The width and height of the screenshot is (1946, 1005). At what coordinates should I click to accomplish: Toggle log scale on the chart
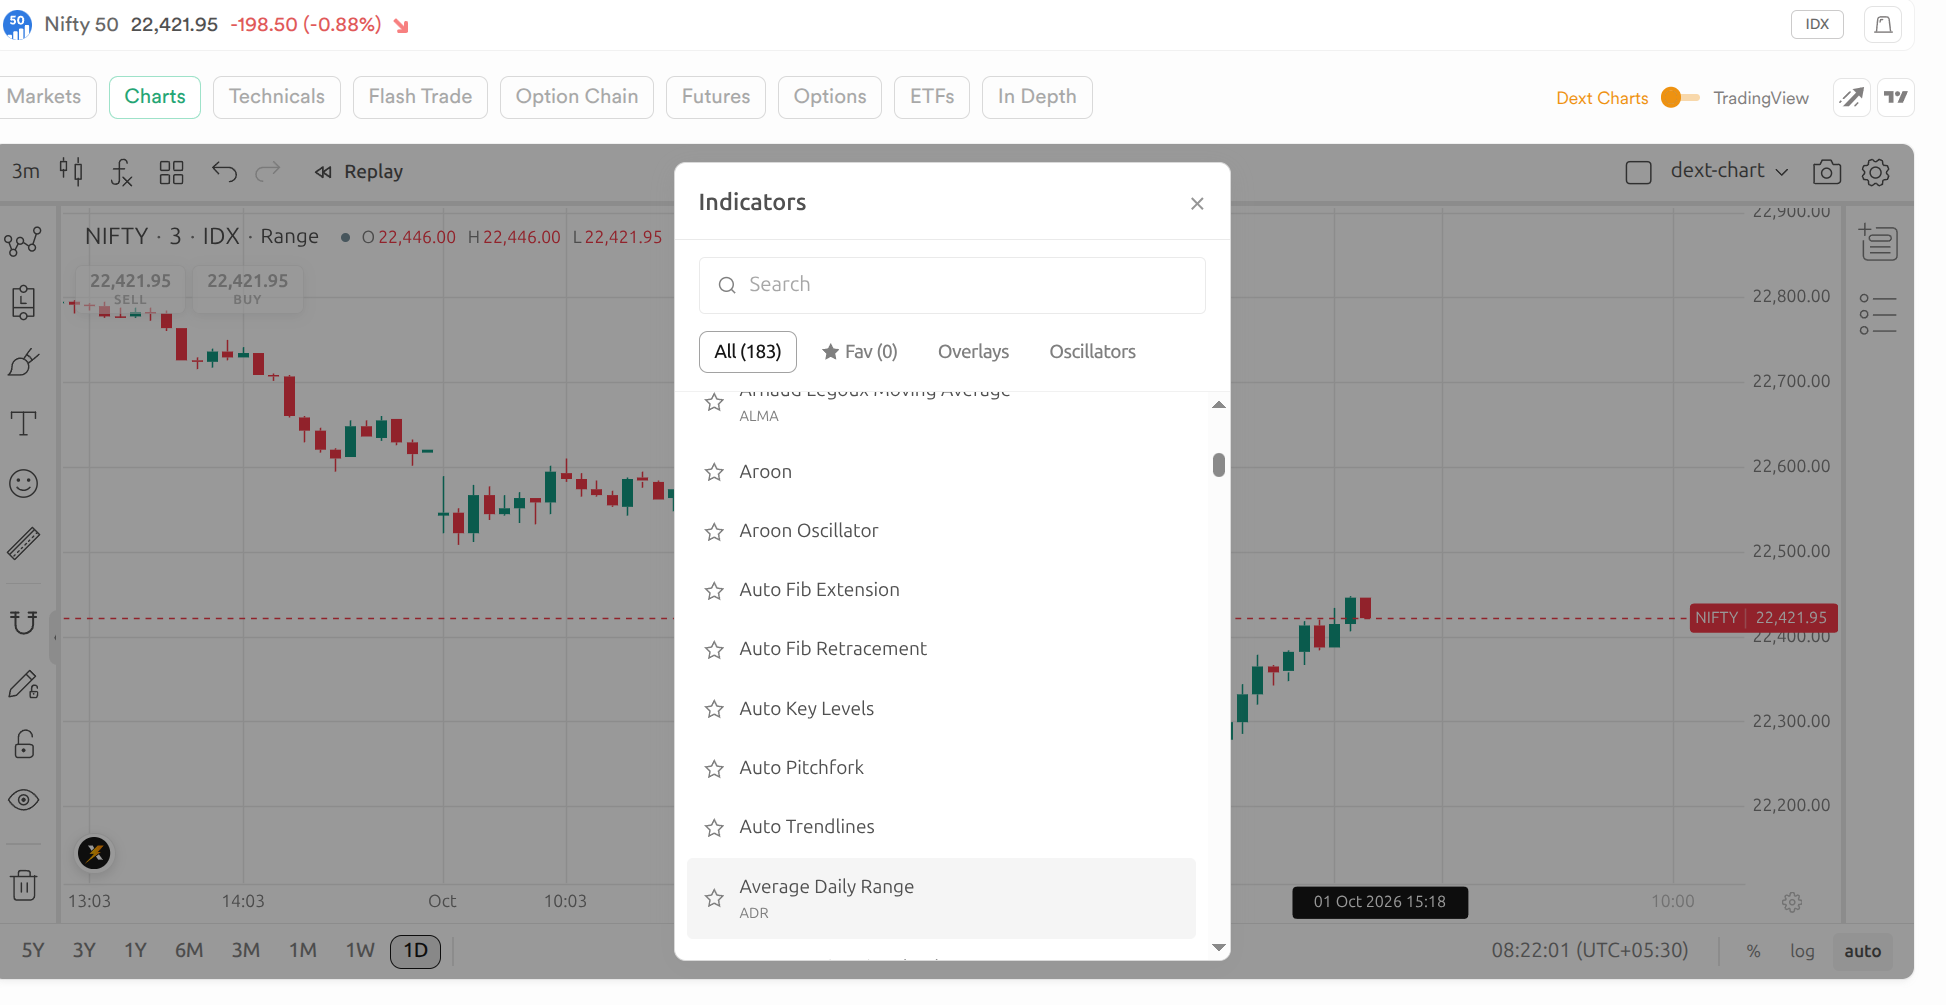coord(1802,951)
